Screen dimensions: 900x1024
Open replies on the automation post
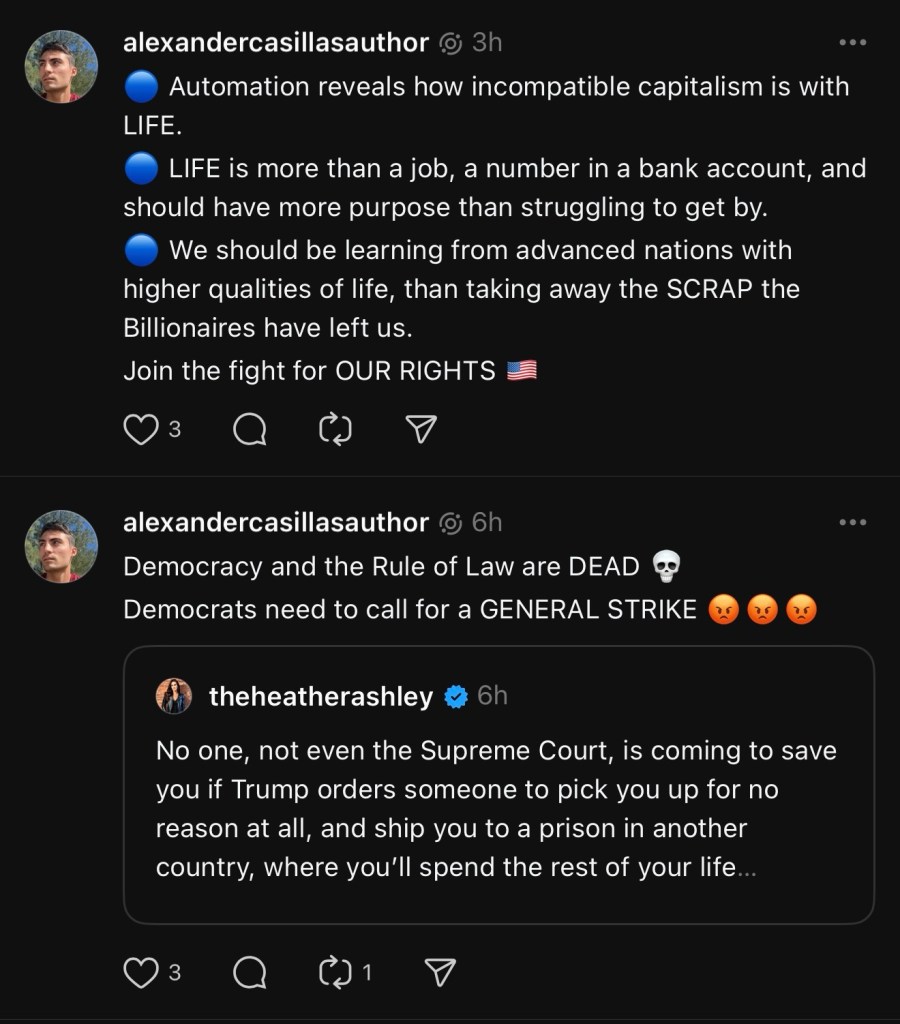coord(250,430)
